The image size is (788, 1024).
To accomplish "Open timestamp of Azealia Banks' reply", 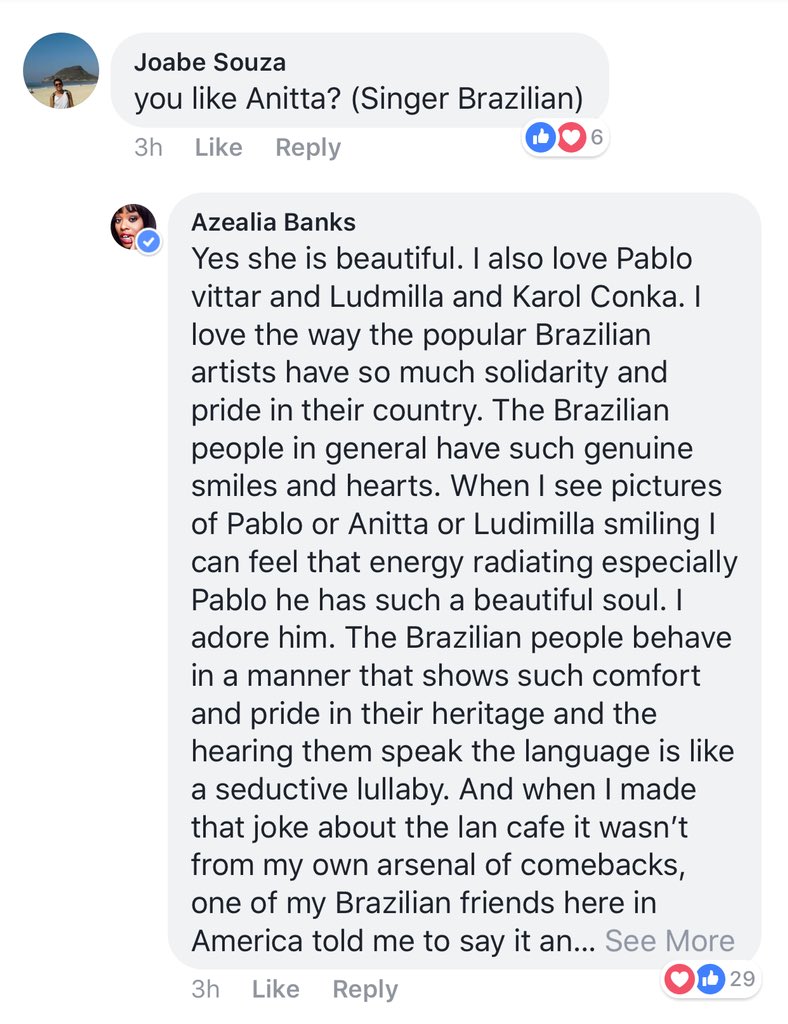I will click(205, 989).
